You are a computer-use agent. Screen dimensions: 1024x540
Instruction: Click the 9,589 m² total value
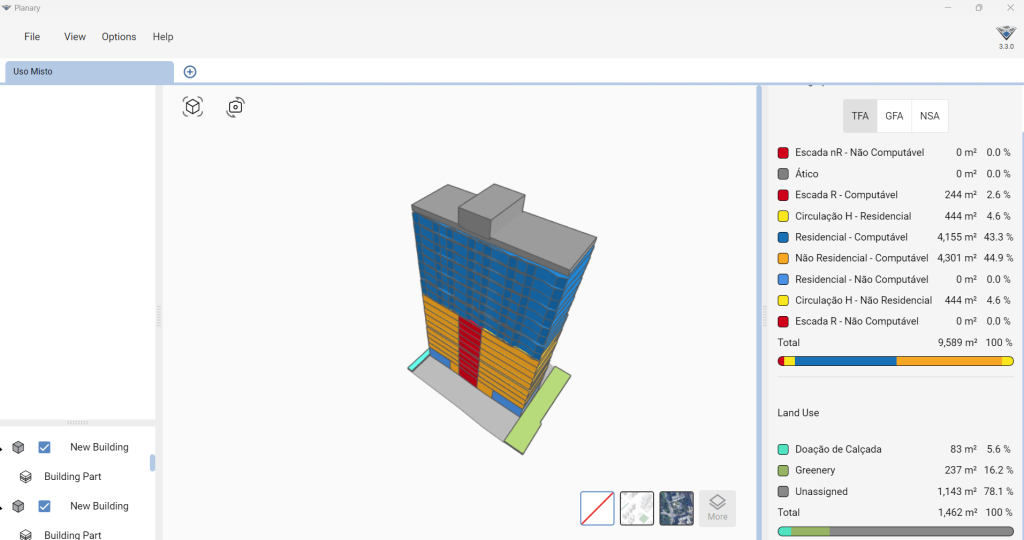[957, 342]
